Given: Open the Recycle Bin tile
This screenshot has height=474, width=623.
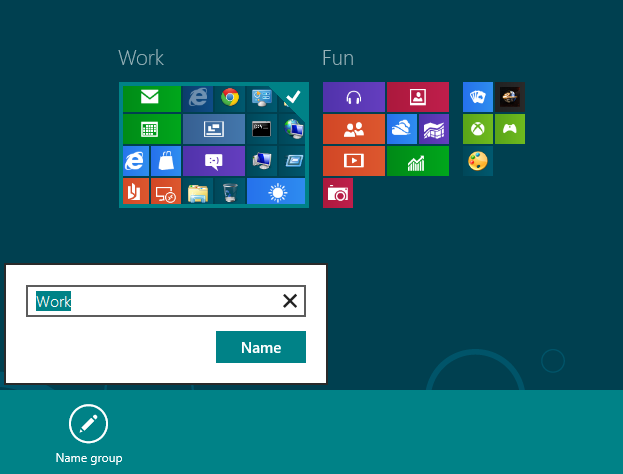Looking at the screenshot, I should [x=230, y=192].
